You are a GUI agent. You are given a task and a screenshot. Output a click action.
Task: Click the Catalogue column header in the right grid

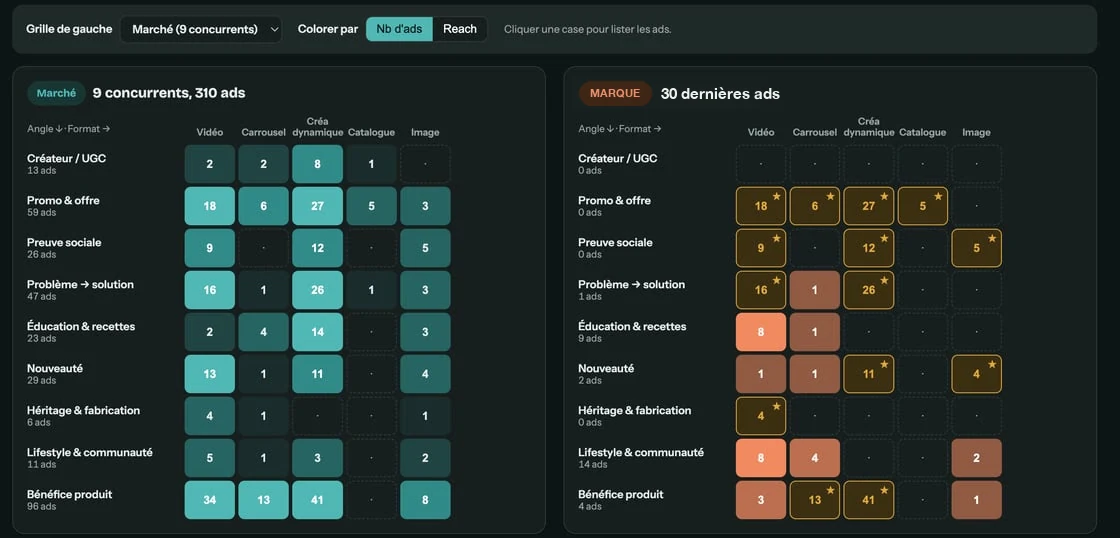tap(923, 132)
